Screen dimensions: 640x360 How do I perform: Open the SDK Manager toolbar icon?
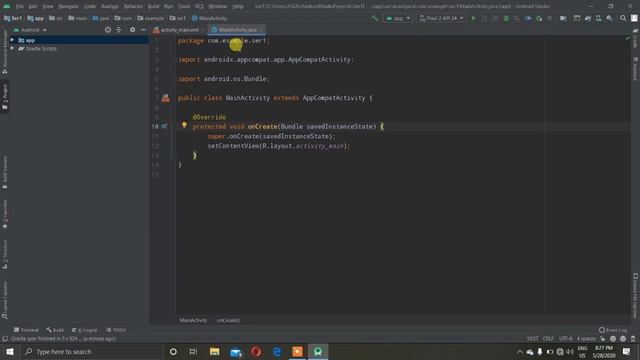(609, 18)
